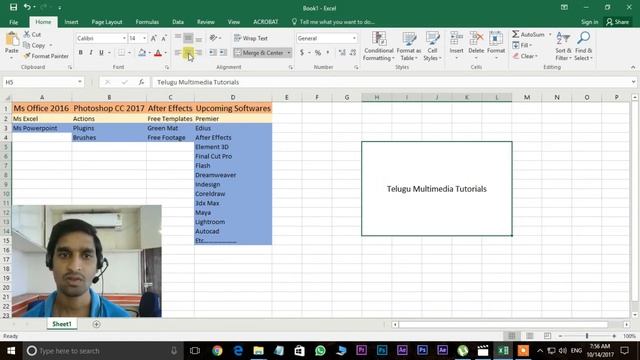Click the Save icon in quick access toolbar
Viewport: 640px width, 360px height.
tap(13, 7)
